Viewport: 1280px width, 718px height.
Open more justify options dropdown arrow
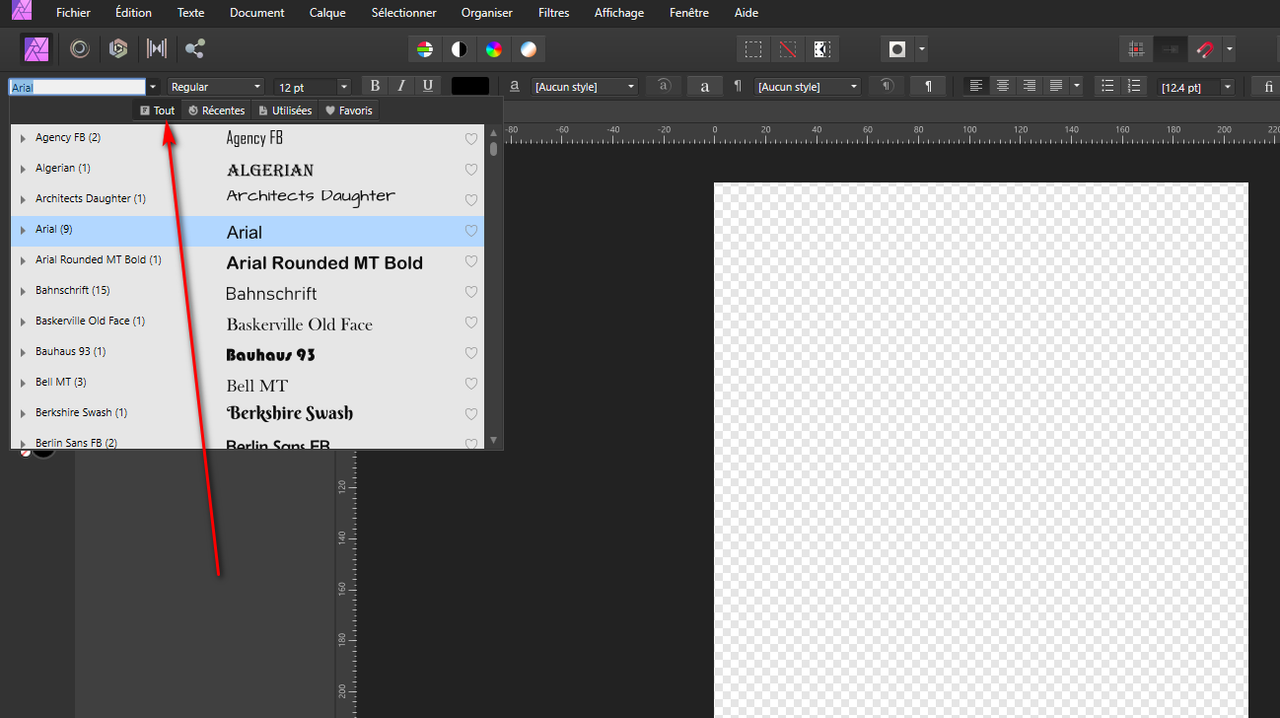coord(1076,86)
